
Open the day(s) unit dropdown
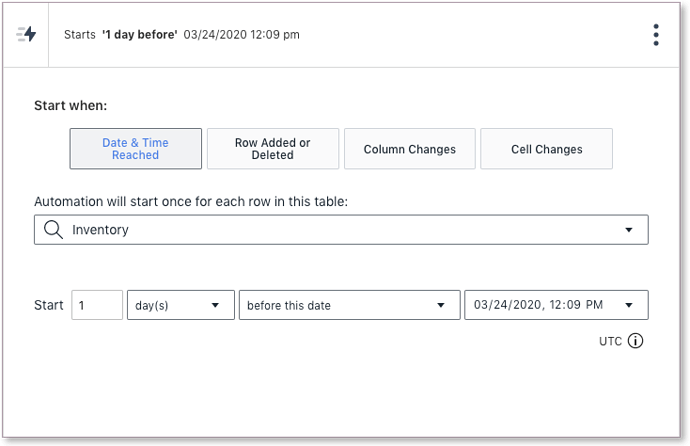(x=181, y=305)
